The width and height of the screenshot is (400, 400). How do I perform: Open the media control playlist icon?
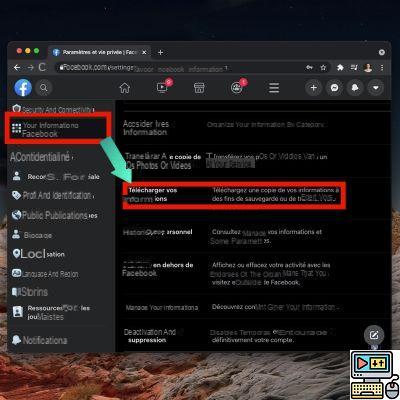pyautogui.click(x=354, y=68)
